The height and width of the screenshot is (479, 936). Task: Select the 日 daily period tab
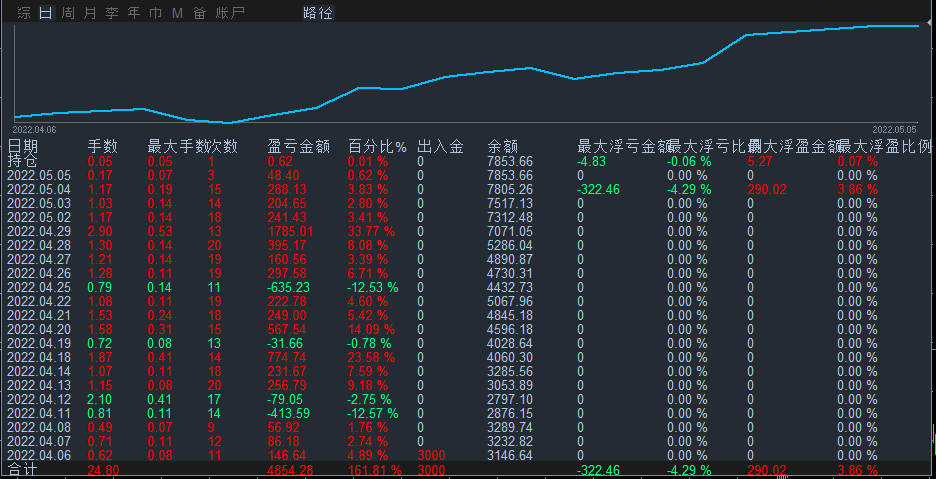point(46,13)
